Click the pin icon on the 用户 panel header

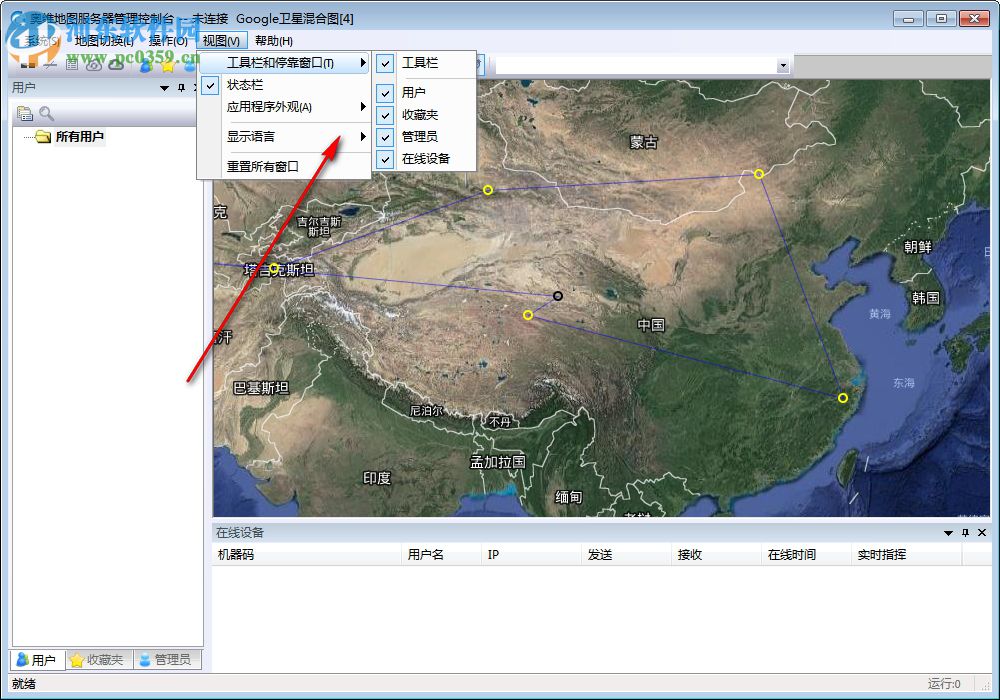tap(180, 87)
